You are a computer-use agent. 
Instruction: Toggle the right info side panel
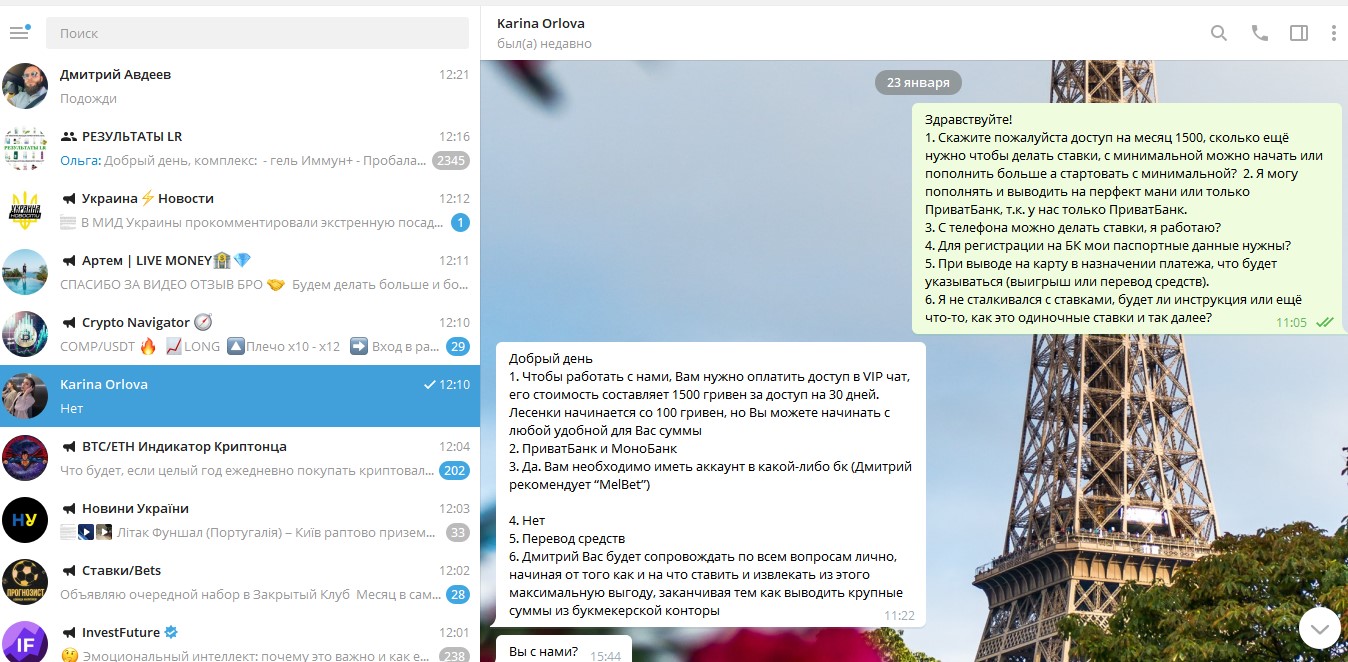(x=1299, y=33)
